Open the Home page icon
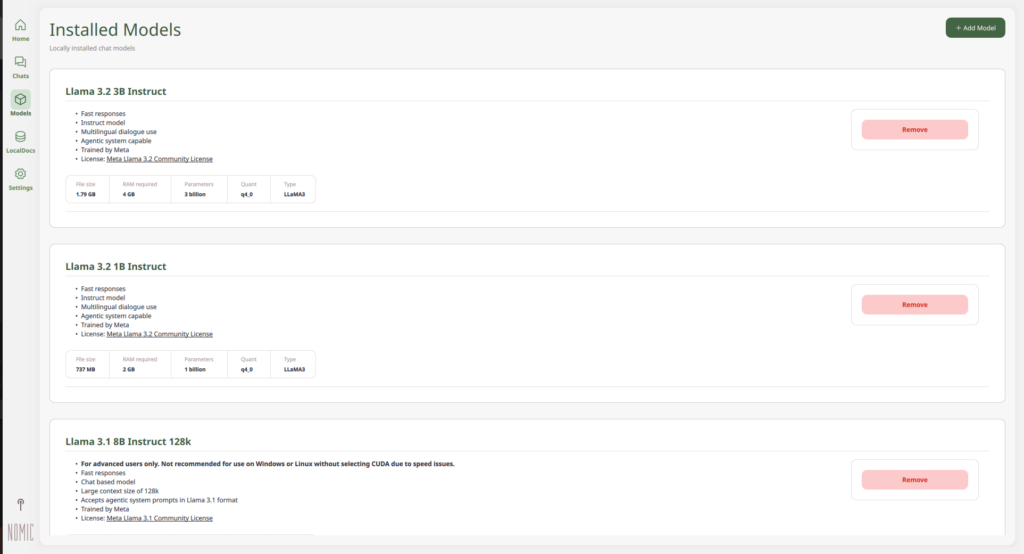The width and height of the screenshot is (1024, 554). click(20, 25)
